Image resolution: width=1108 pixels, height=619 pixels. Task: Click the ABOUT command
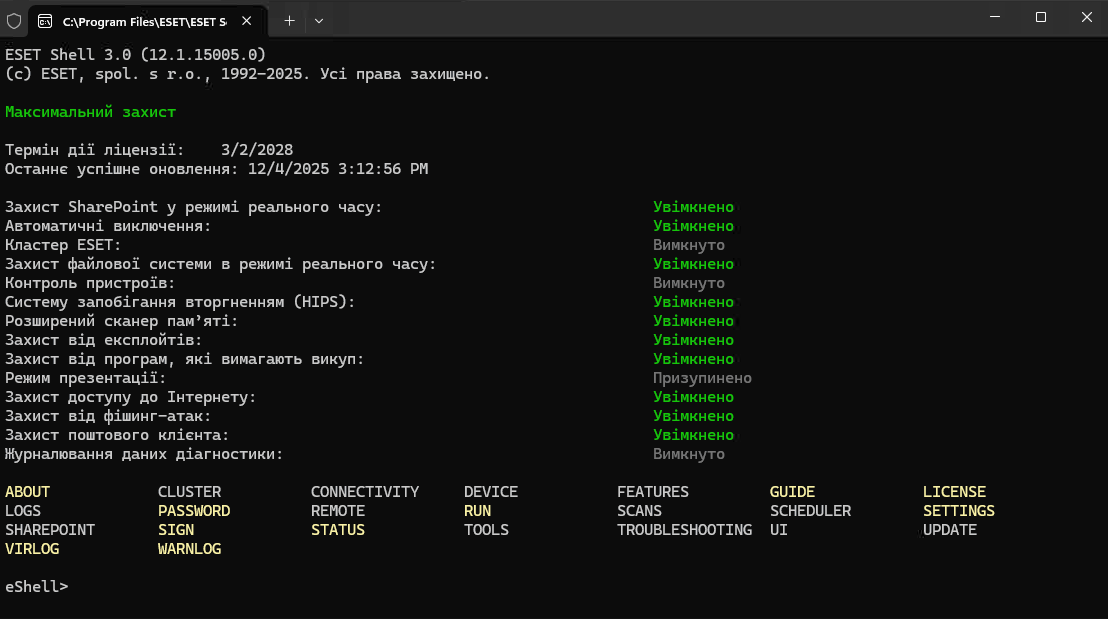(28, 492)
